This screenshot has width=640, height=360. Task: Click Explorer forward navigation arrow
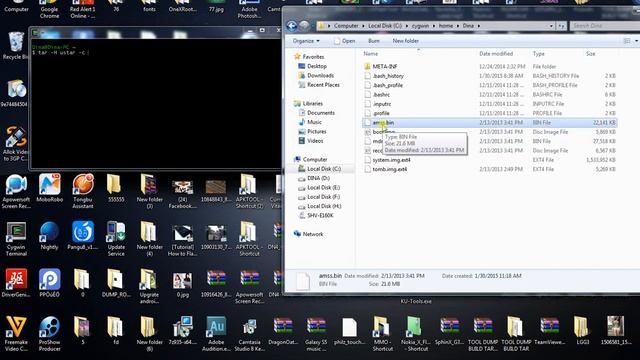click(304, 26)
